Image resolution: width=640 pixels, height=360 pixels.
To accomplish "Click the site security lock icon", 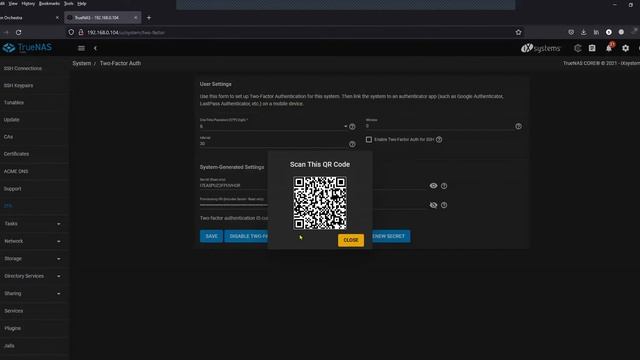I will 81,32.
